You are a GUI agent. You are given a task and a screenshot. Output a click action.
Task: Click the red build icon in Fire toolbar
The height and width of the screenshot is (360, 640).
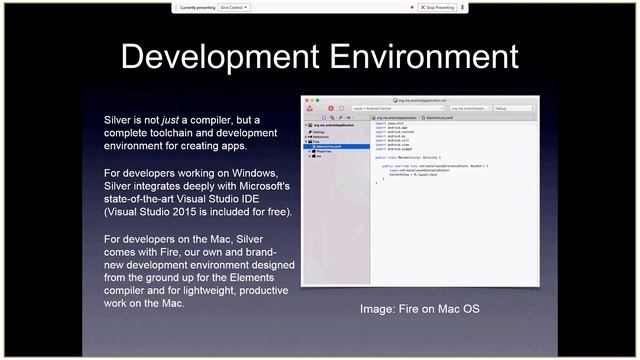point(310,108)
